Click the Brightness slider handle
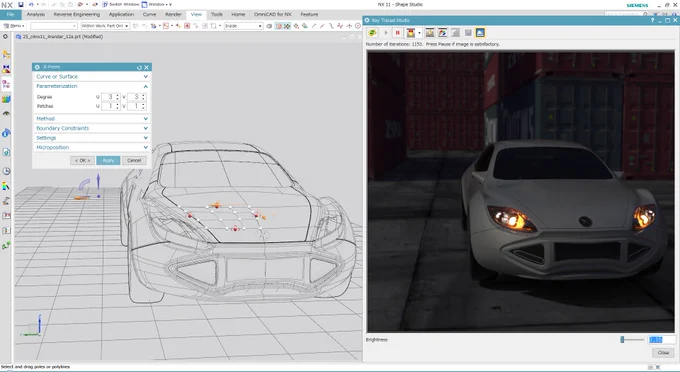The image size is (680, 372). [622, 340]
